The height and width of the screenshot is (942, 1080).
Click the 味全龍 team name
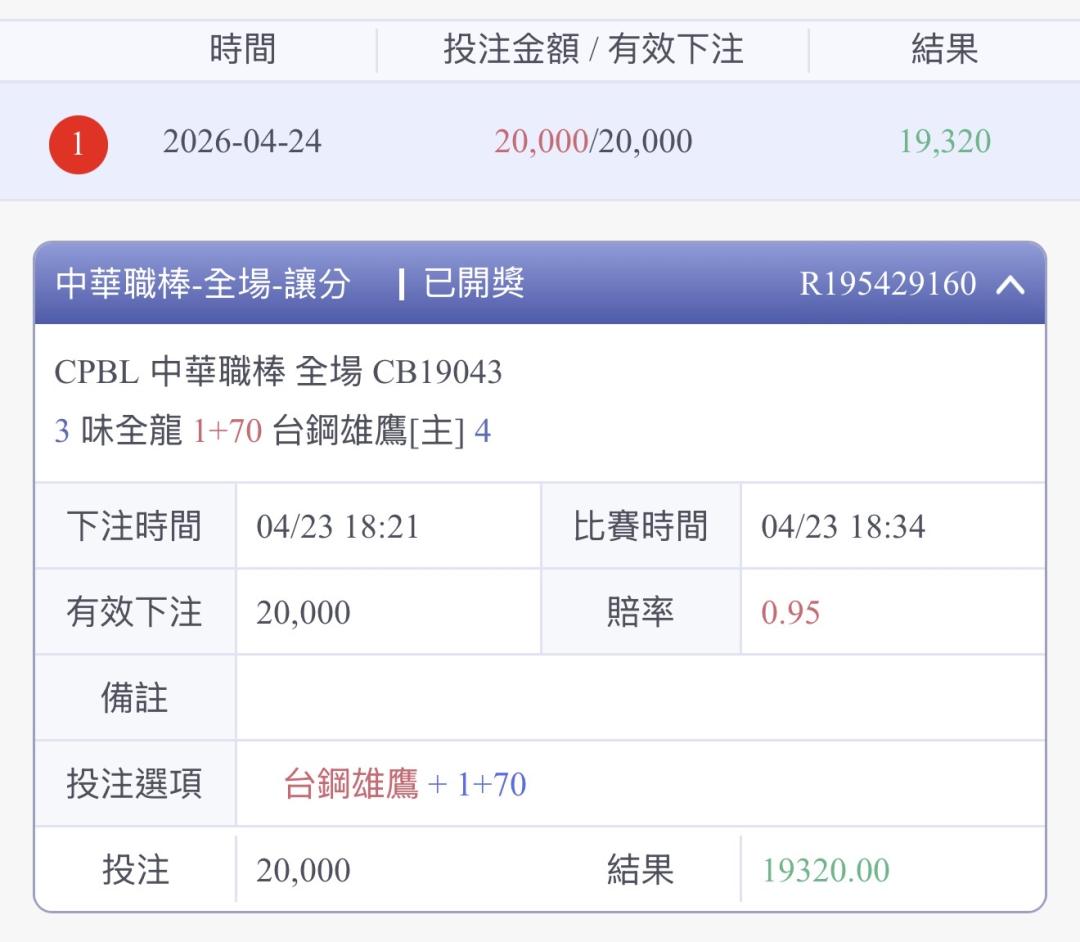131,432
